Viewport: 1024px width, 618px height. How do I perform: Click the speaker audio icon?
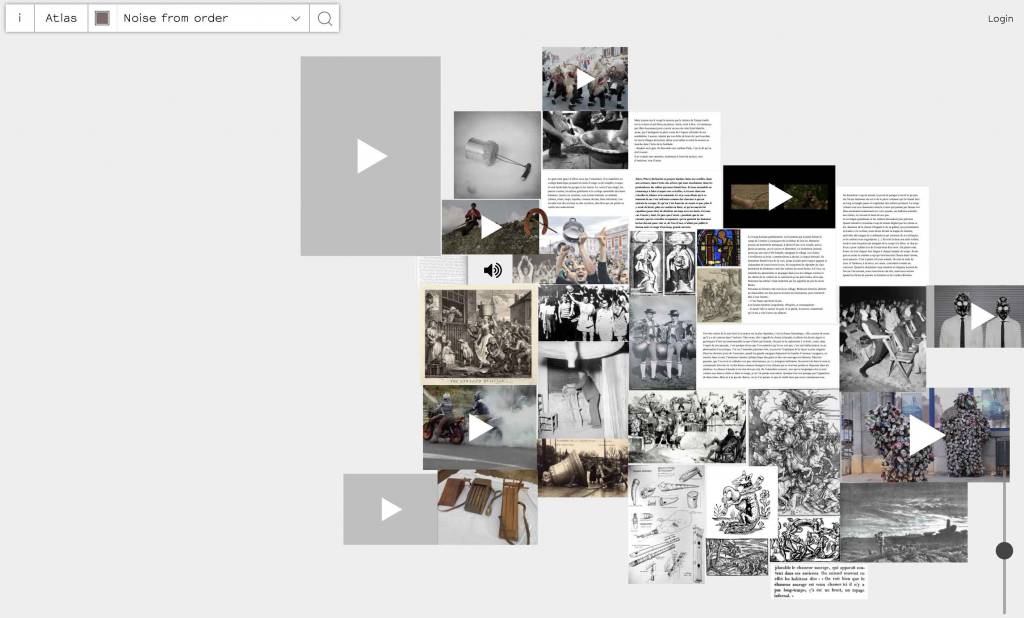(x=492, y=270)
